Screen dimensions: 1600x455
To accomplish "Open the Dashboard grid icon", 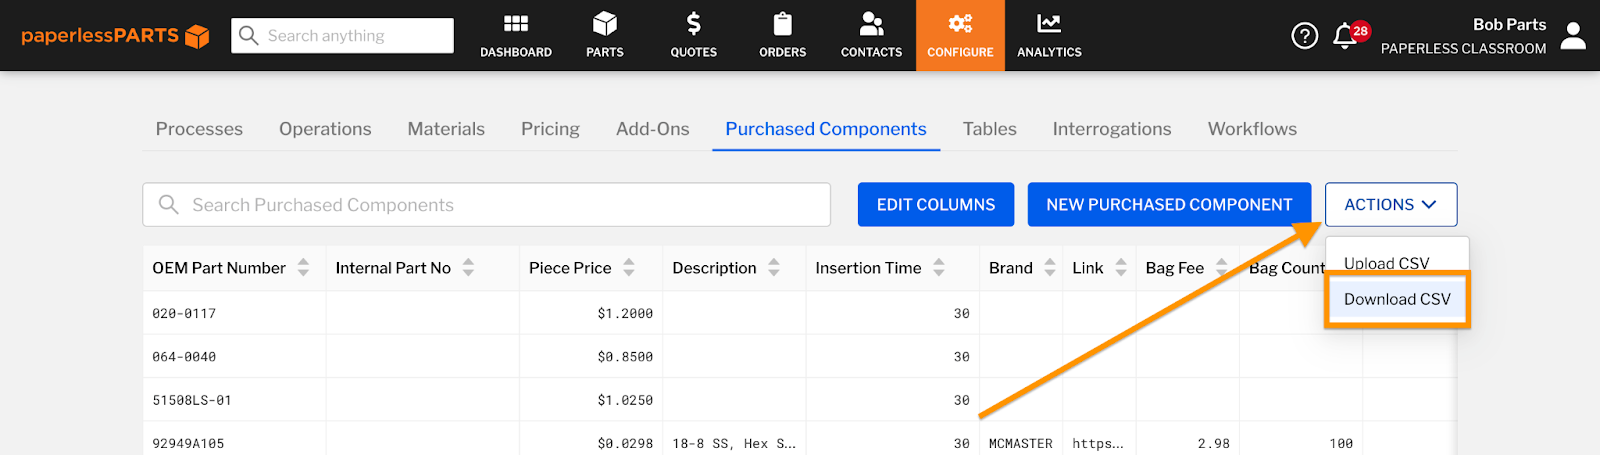I will click(516, 24).
